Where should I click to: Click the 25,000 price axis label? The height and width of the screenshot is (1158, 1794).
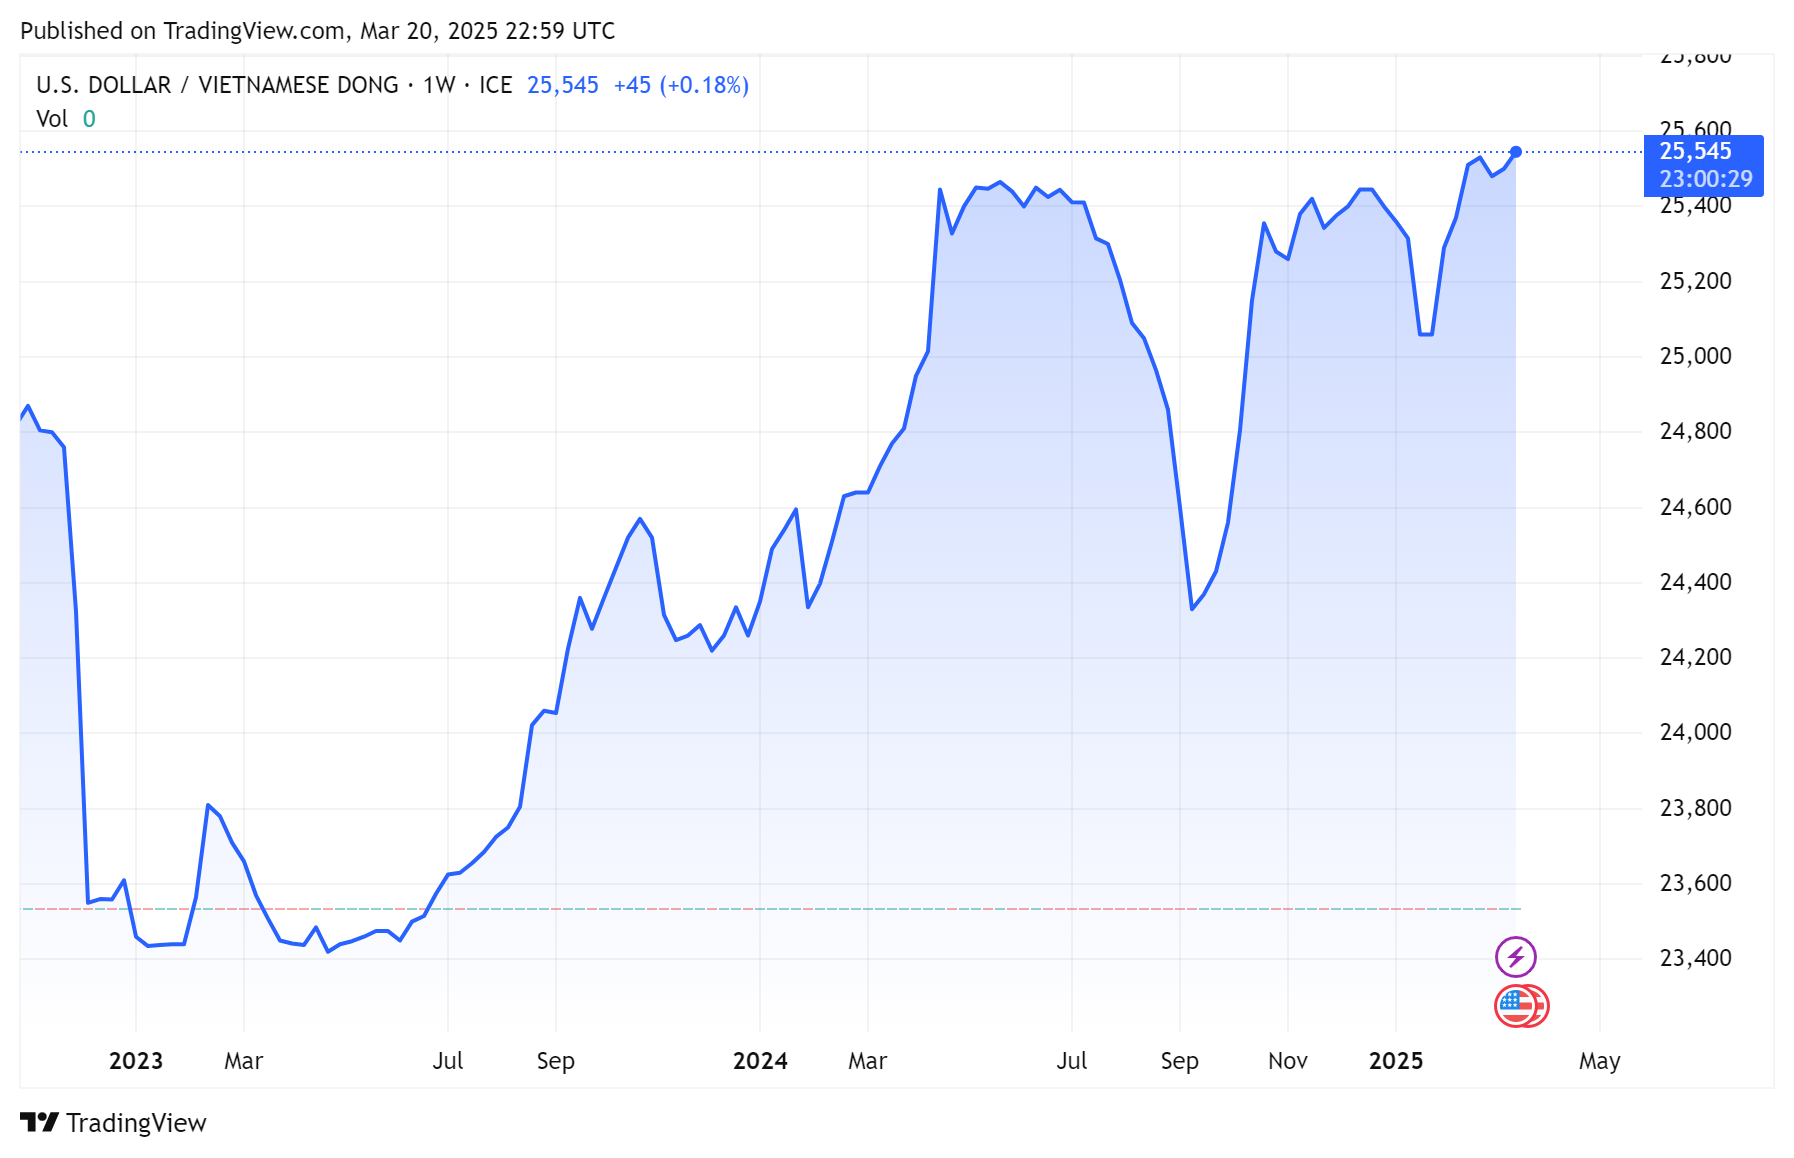(1695, 356)
